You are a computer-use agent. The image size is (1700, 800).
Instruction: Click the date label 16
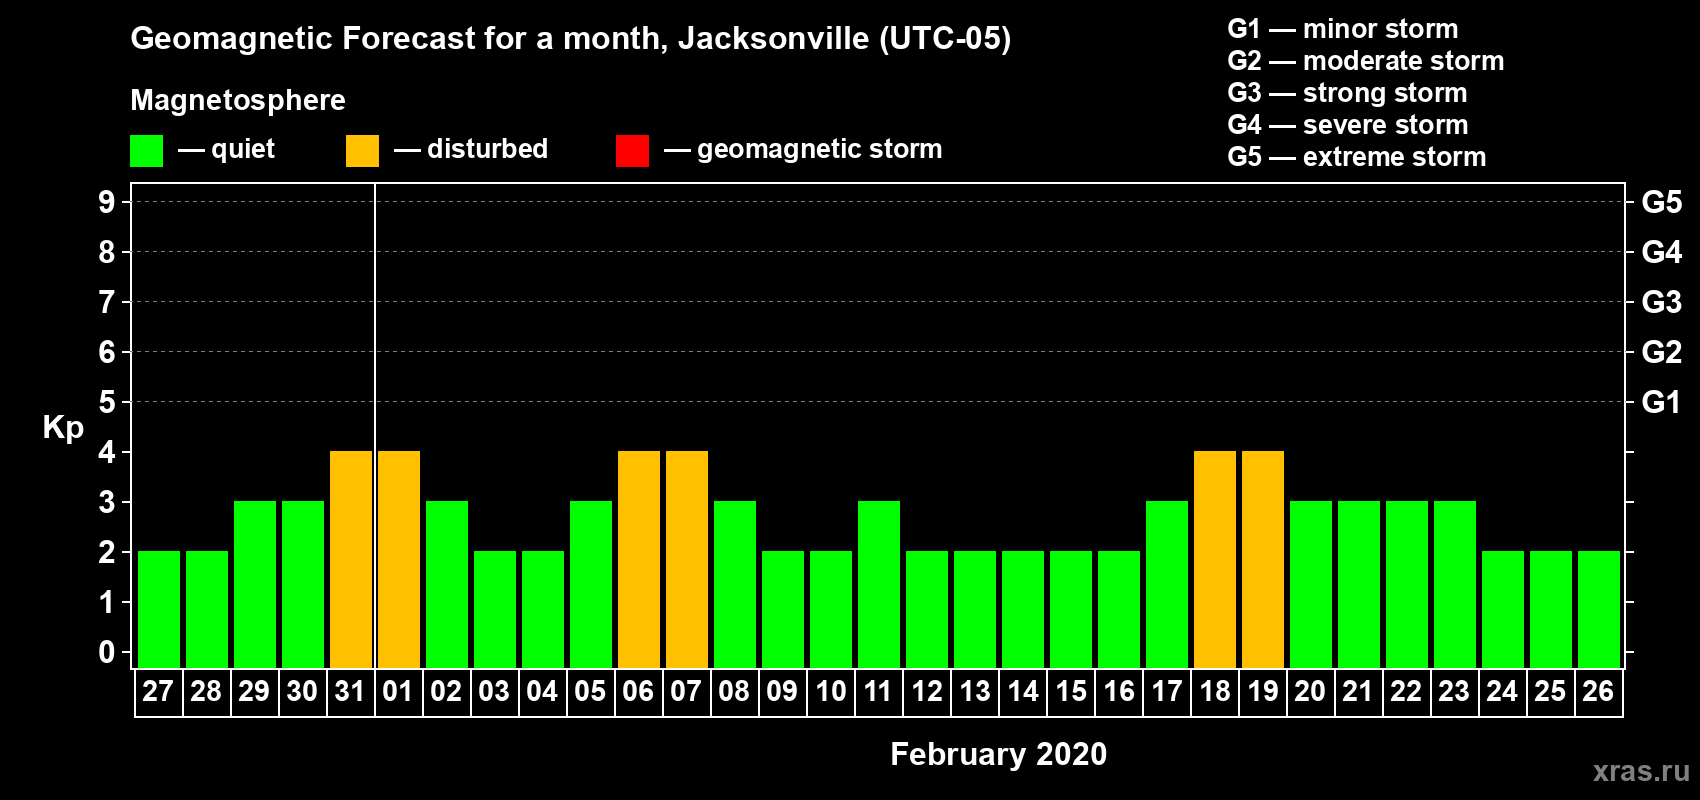[1118, 692]
